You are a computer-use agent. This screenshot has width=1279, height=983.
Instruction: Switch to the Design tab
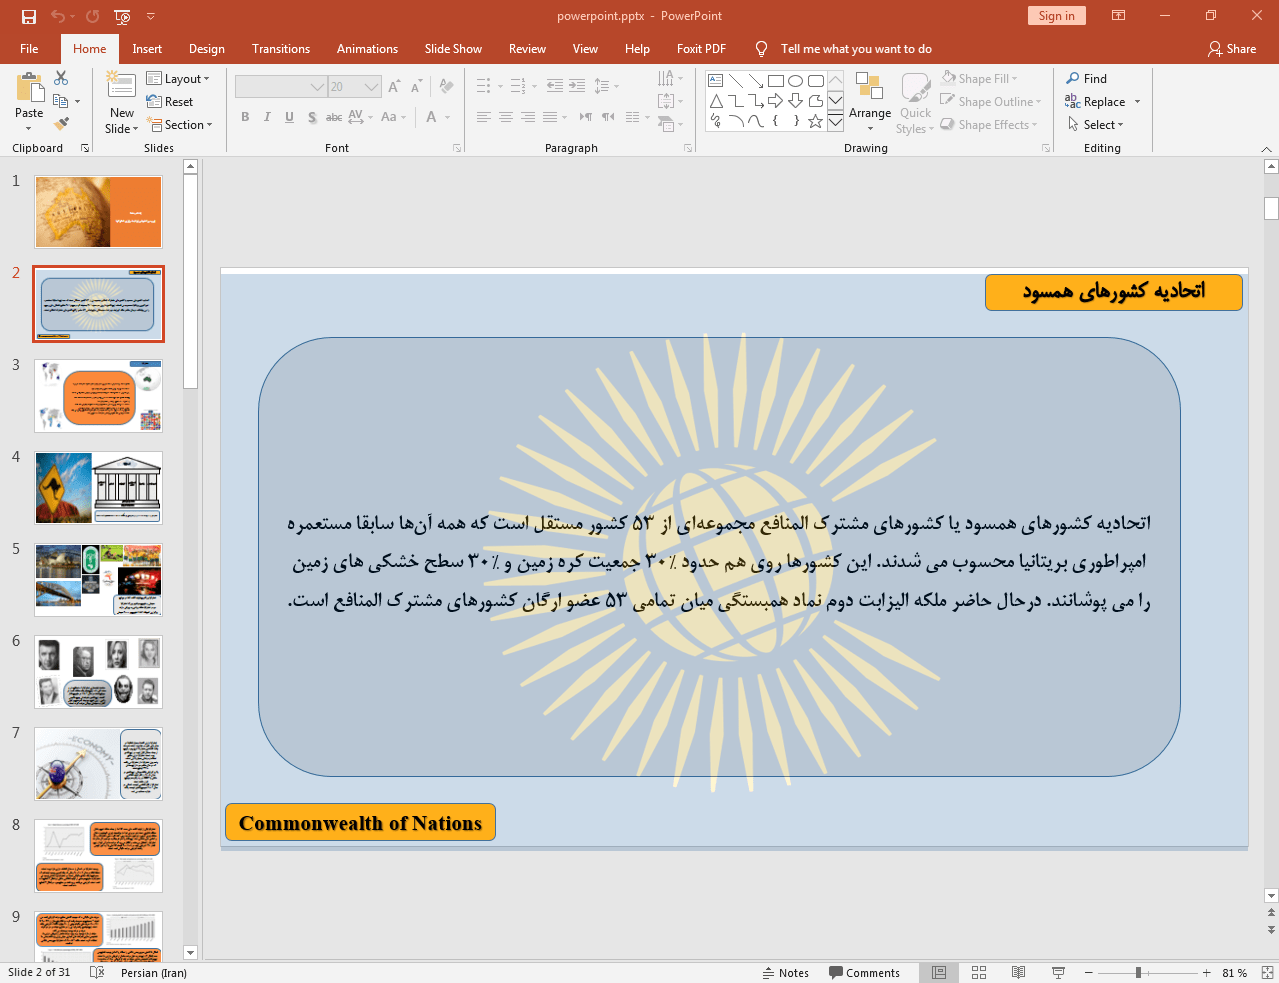point(207,49)
